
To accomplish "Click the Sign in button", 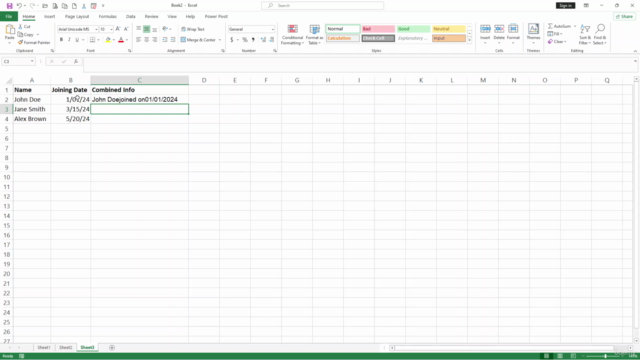I will point(565,5).
